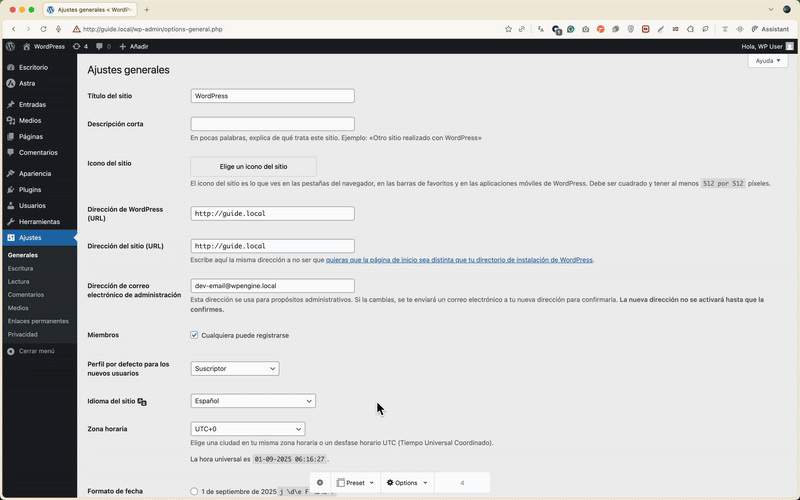The height and width of the screenshot is (500, 800).
Task: Open the Ayuda help tab
Action: (767, 61)
